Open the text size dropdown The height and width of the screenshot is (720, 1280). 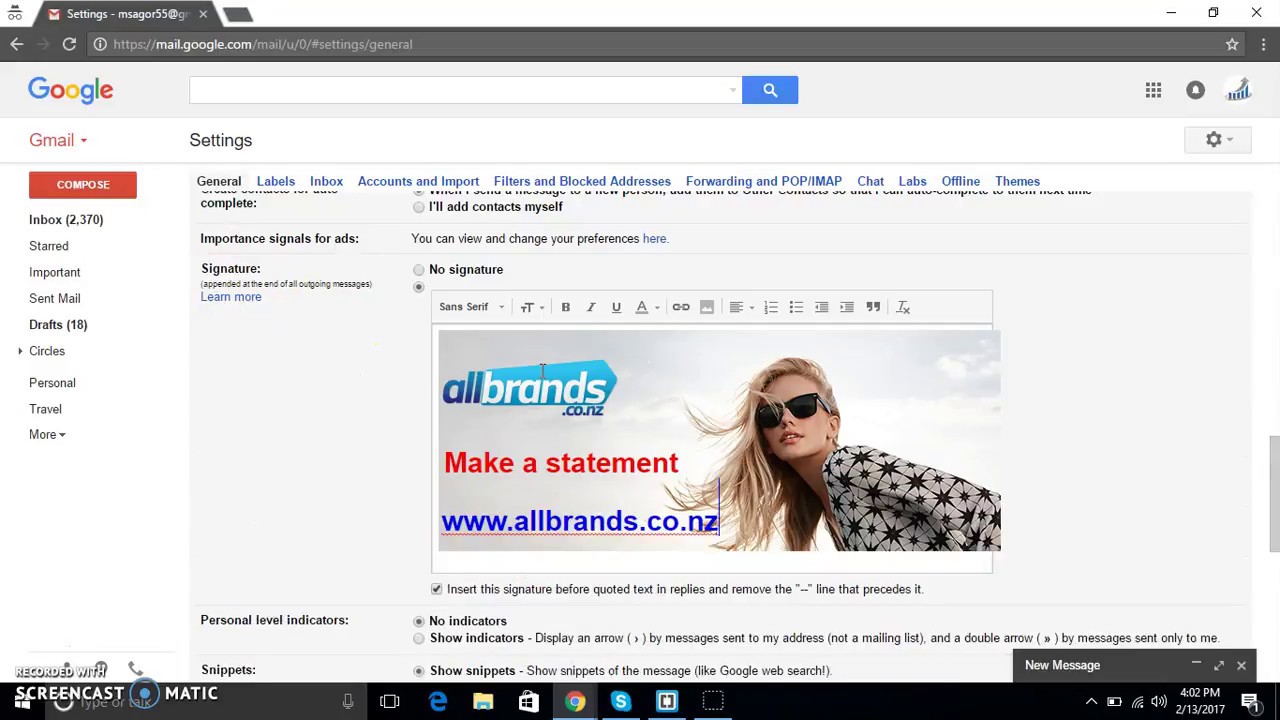coord(532,307)
